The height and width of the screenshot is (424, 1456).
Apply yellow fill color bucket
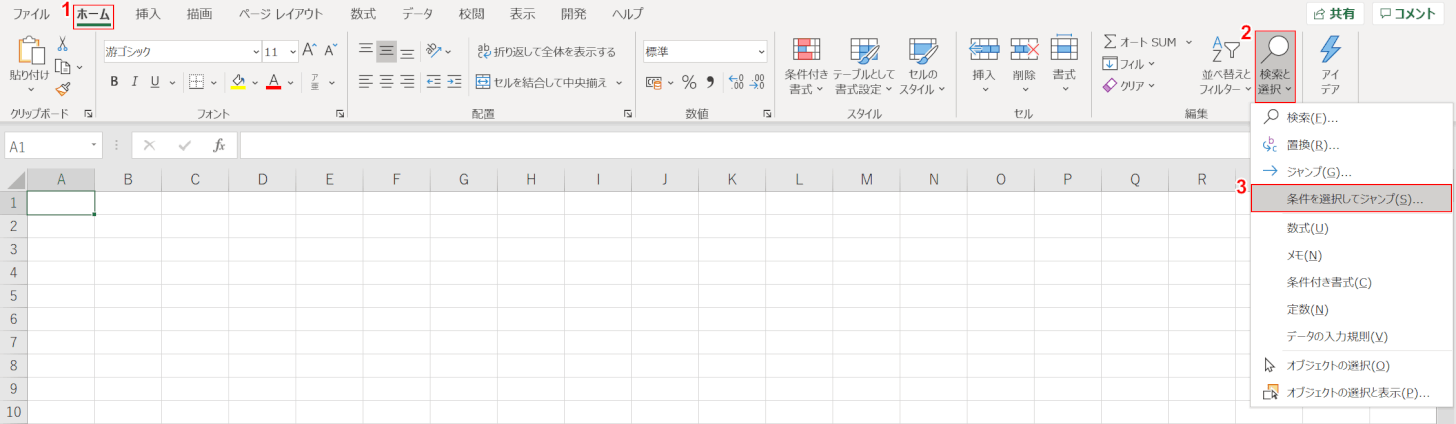tap(238, 82)
